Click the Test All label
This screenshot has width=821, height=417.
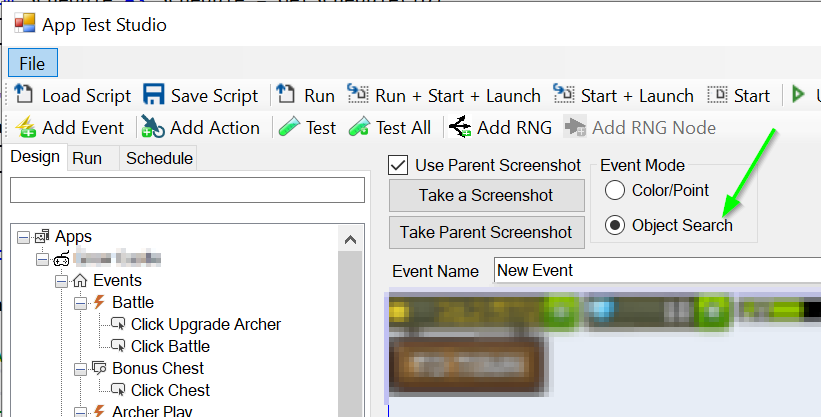coord(403,128)
